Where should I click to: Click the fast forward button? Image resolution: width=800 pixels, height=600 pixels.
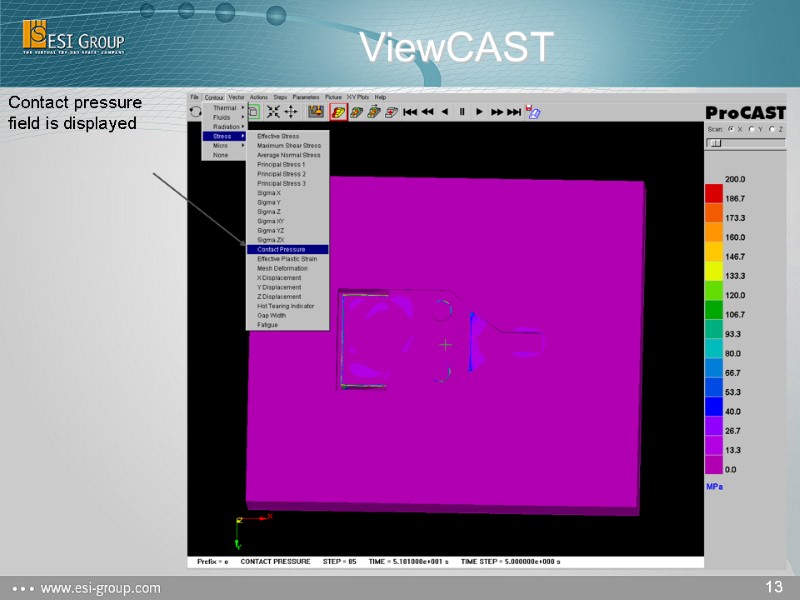pyautogui.click(x=496, y=112)
